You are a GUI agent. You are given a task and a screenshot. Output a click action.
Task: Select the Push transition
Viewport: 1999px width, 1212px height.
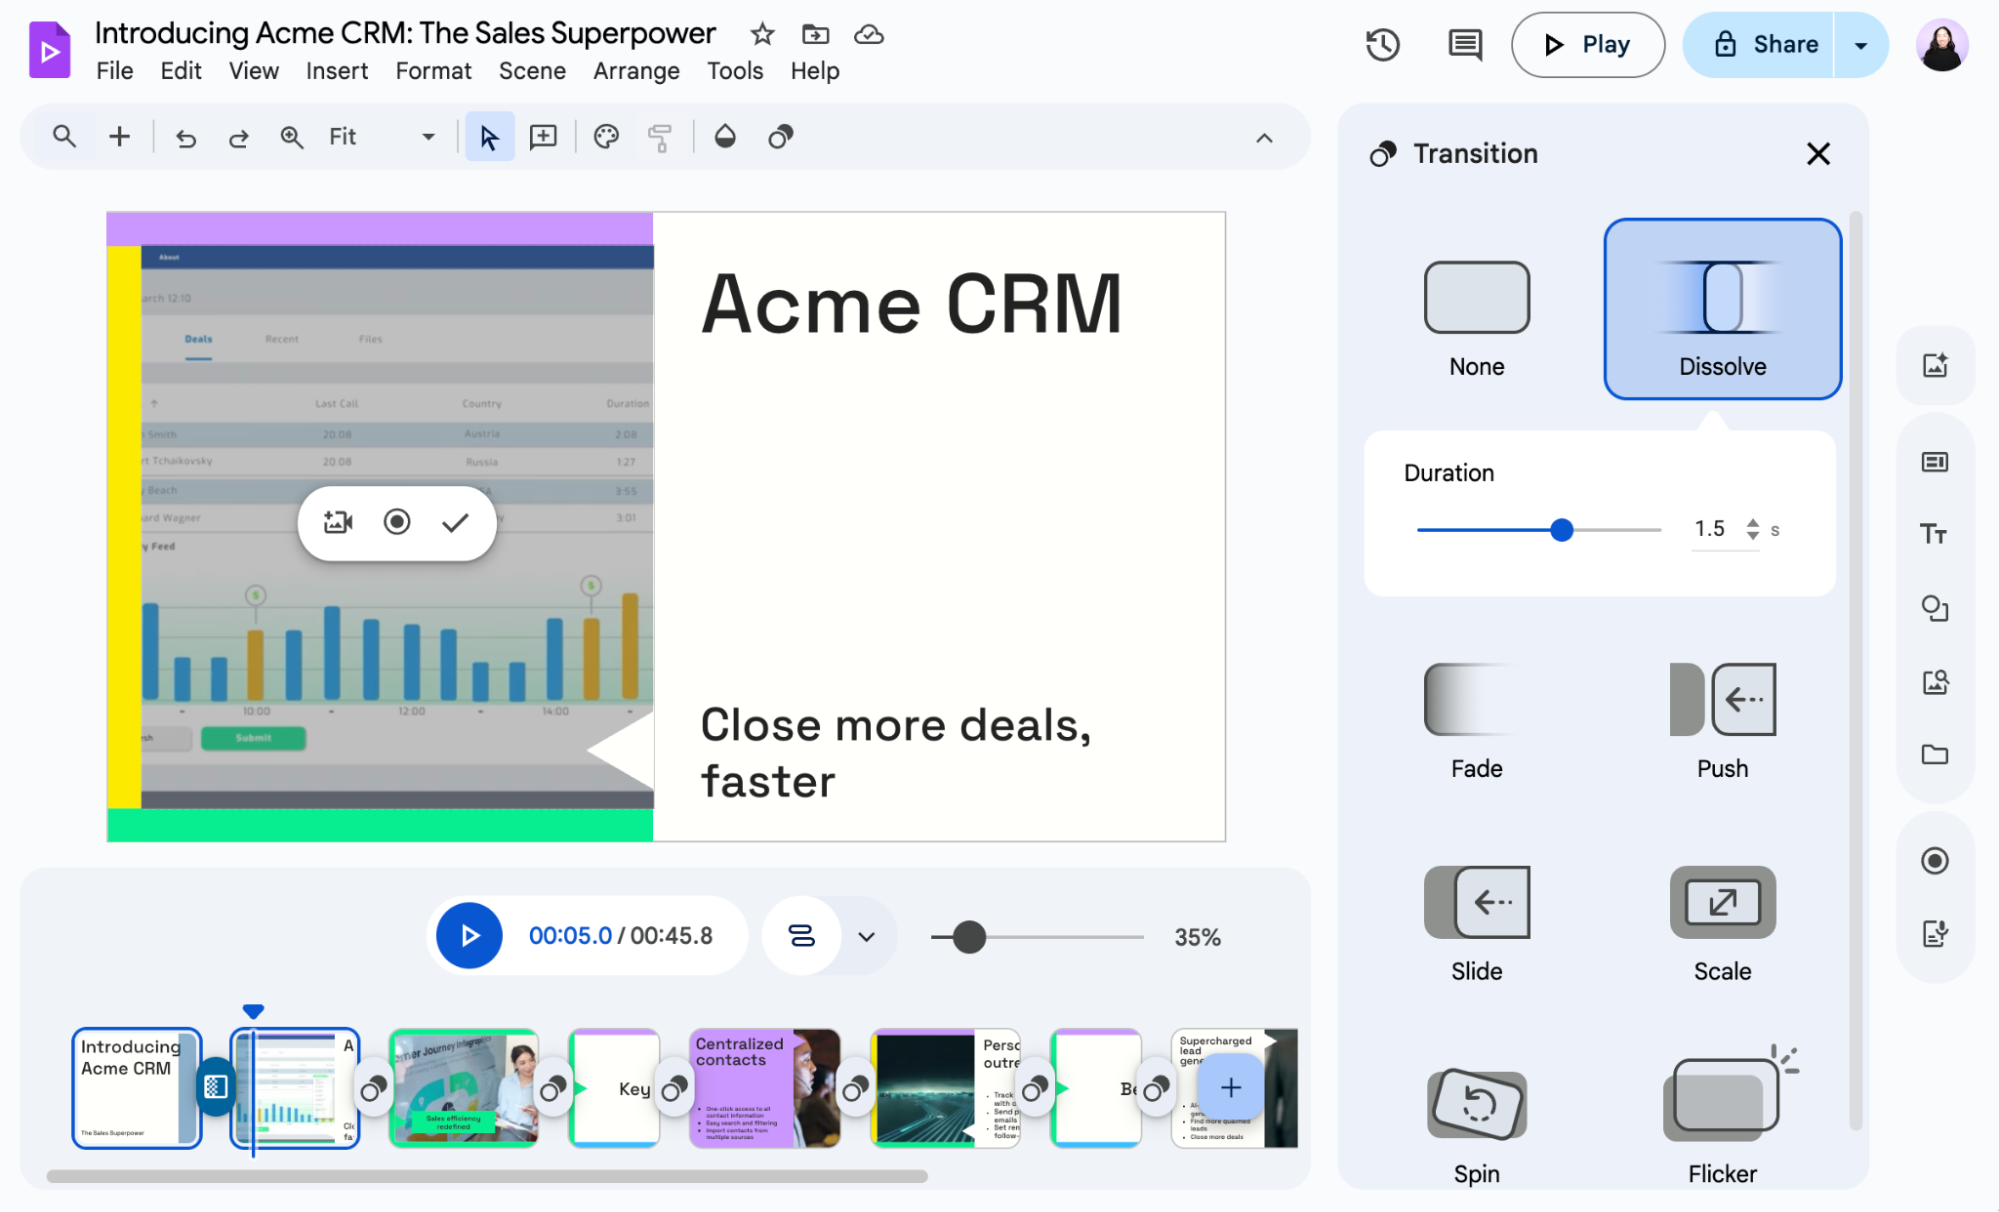click(x=1722, y=722)
